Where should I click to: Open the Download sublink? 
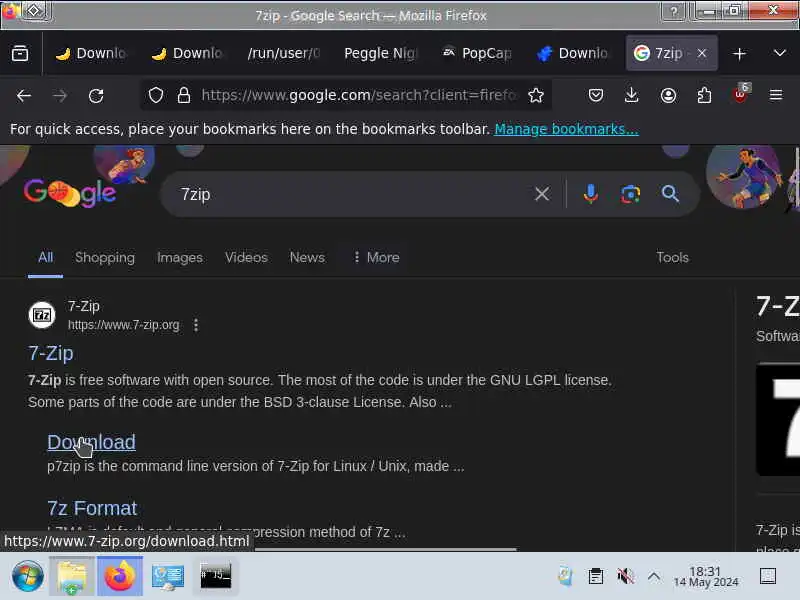(91, 442)
